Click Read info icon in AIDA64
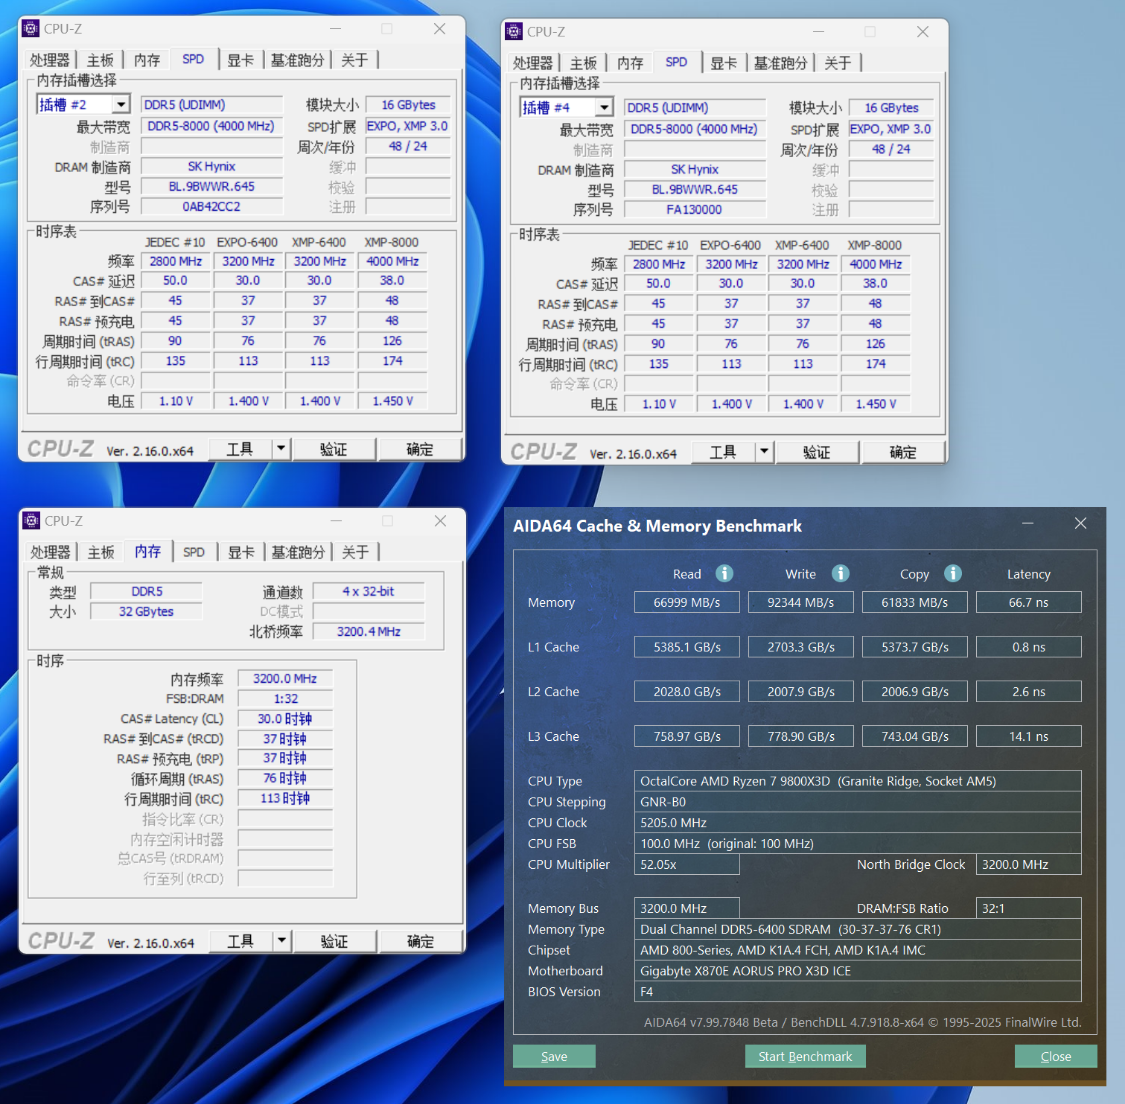 (x=725, y=573)
